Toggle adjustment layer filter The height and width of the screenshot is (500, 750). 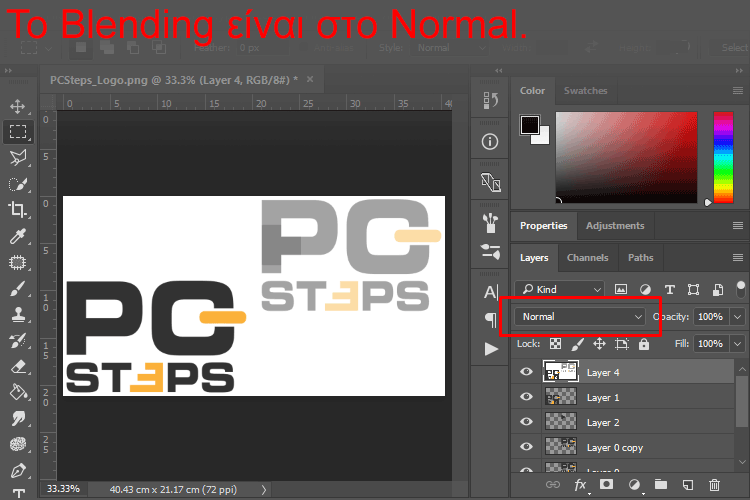point(645,289)
